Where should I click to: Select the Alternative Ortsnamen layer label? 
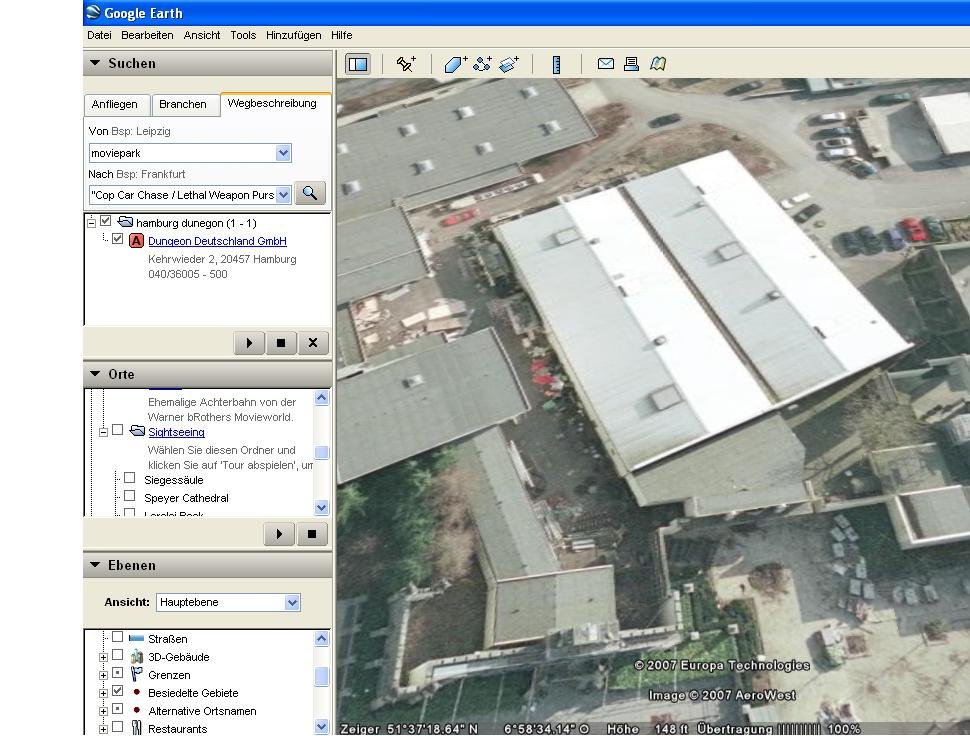tap(202, 711)
